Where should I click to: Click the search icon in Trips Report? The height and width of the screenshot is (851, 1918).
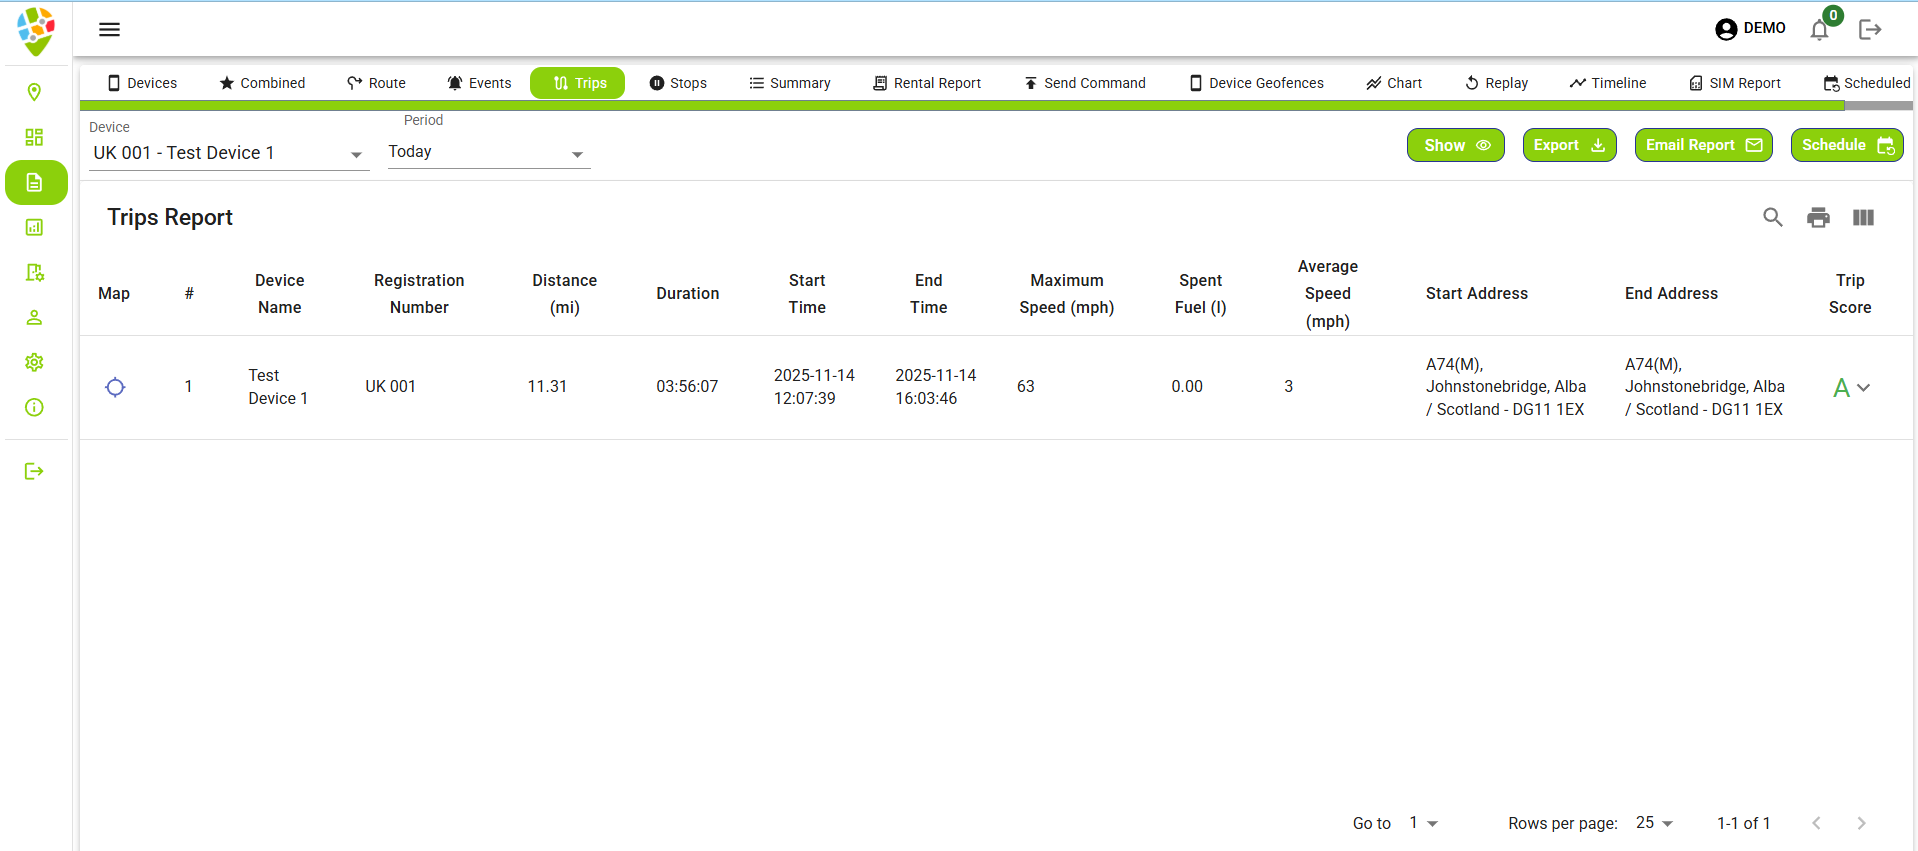tap(1772, 218)
